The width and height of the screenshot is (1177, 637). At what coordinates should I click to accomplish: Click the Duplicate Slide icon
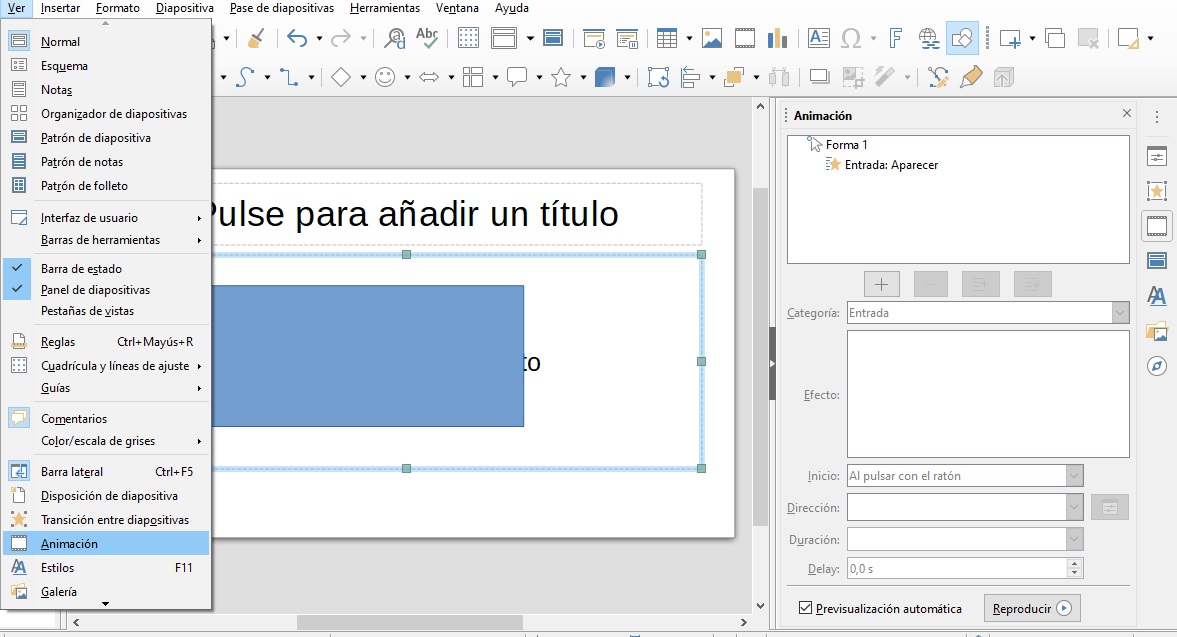(1055, 38)
